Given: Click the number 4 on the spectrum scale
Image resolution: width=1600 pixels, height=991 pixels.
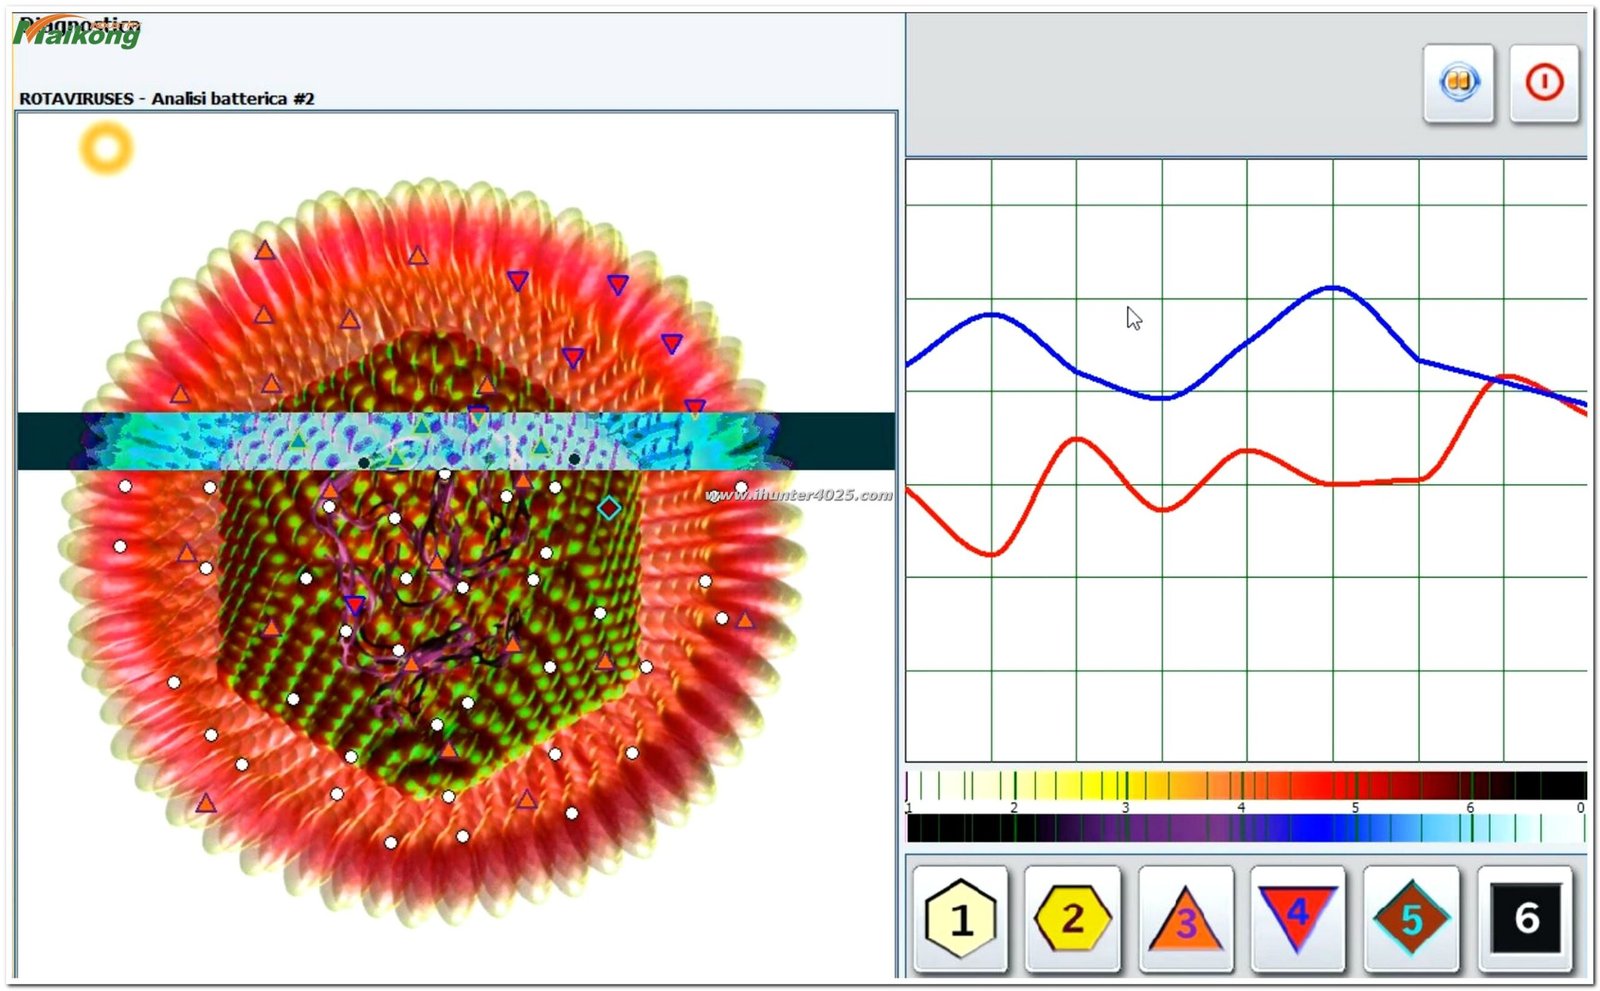Looking at the screenshot, I should point(1241,807).
